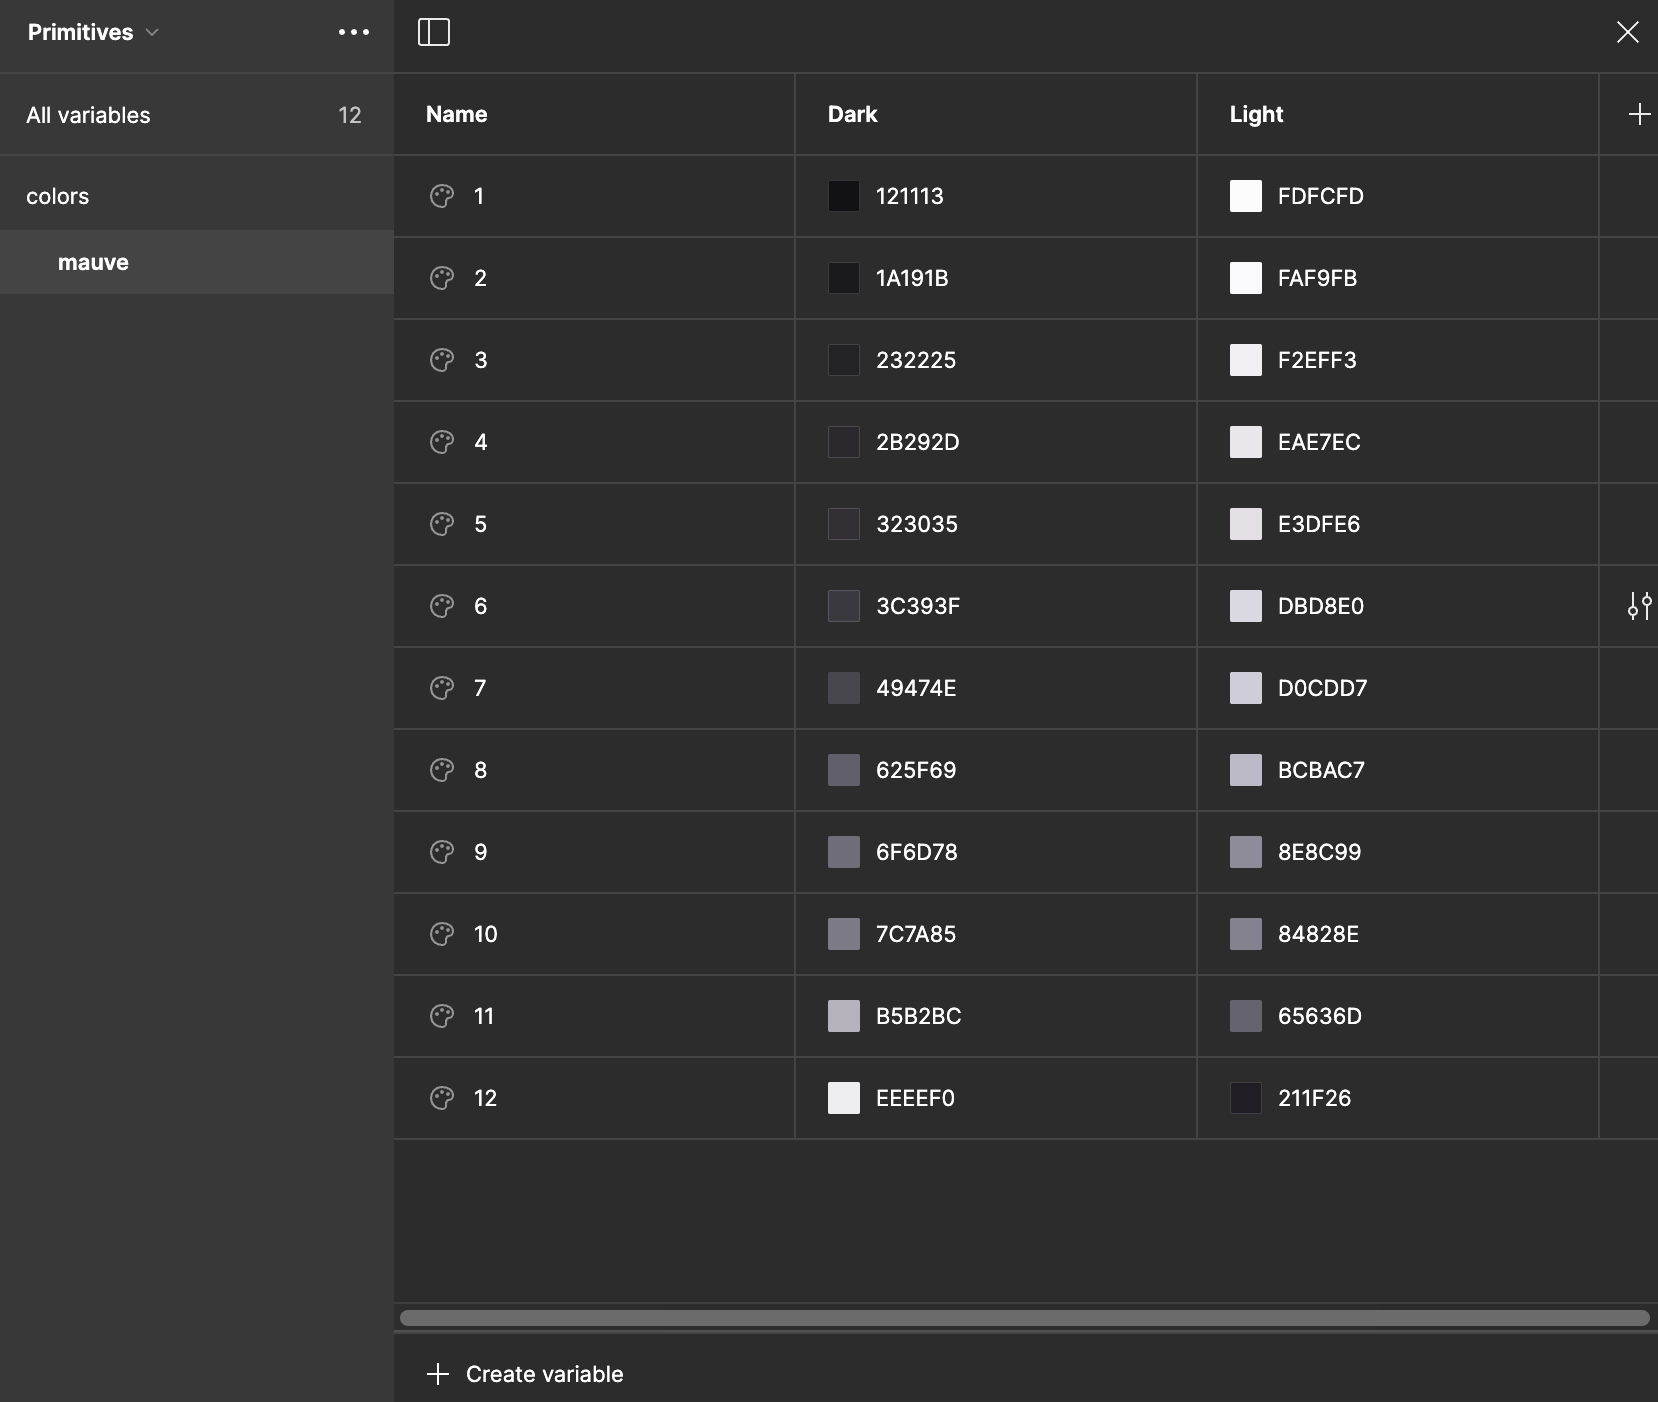
Task: Click color type icon of variable 2
Action: click(x=442, y=278)
